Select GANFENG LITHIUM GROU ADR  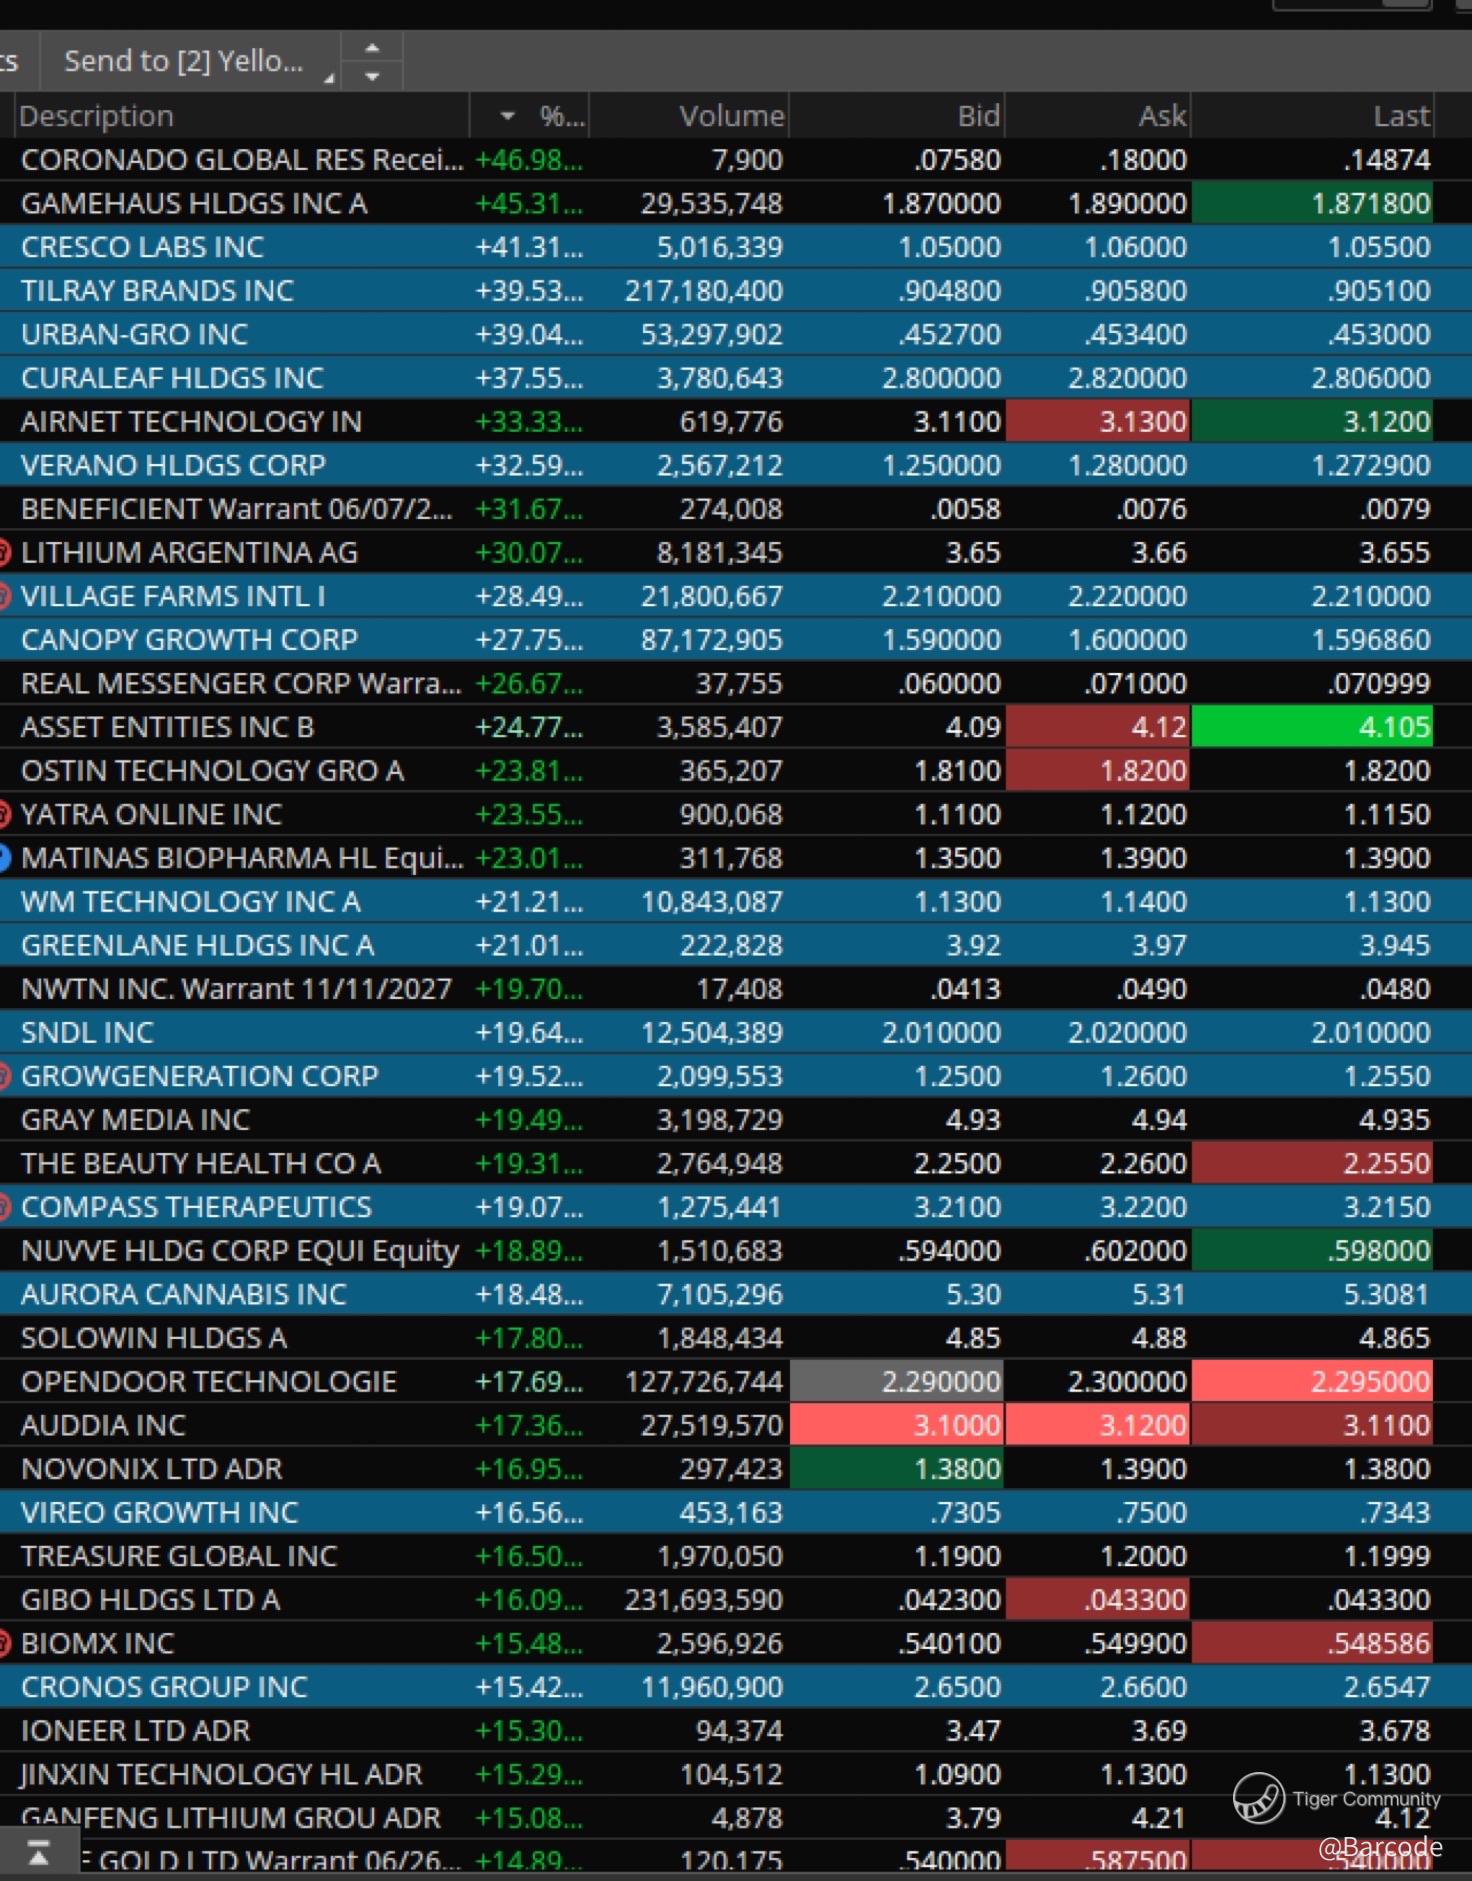click(x=230, y=1819)
